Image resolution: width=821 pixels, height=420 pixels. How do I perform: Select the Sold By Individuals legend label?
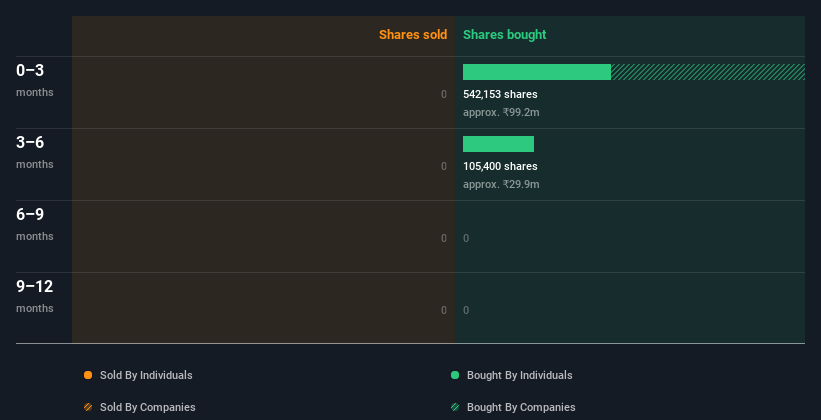[x=146, y=375]
